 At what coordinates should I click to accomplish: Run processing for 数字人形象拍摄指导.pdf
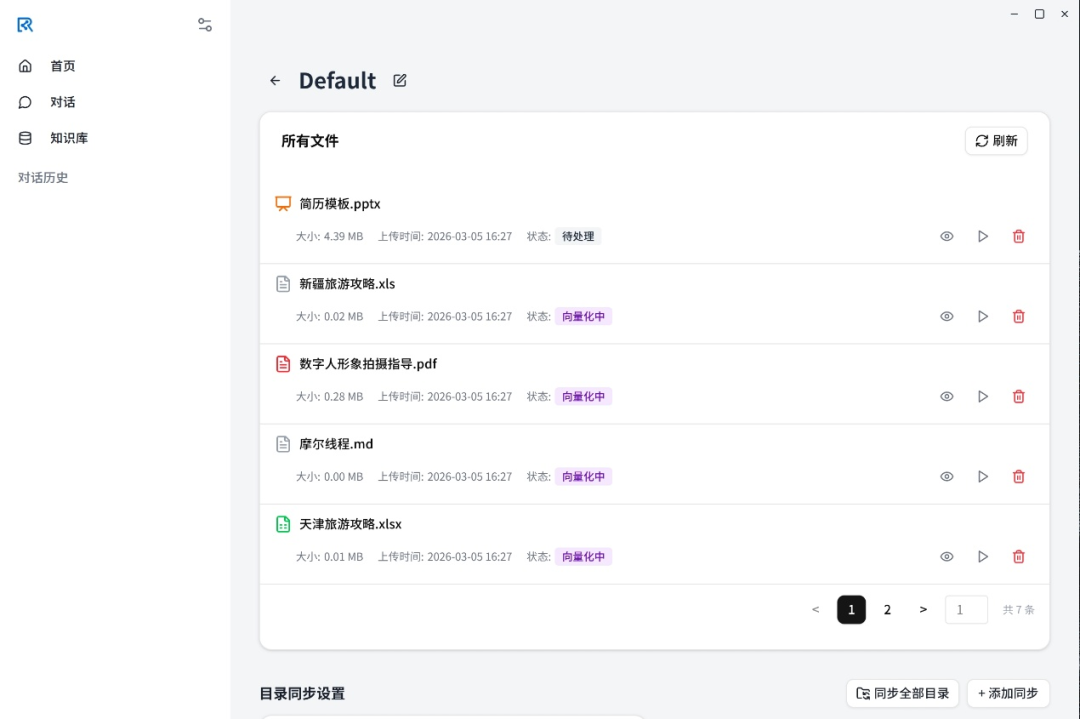click(x=983, y=396)
